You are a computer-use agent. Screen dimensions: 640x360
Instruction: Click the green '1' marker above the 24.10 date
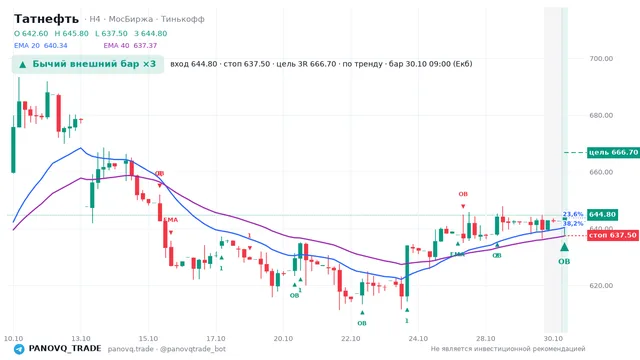[x=407, y=321]
